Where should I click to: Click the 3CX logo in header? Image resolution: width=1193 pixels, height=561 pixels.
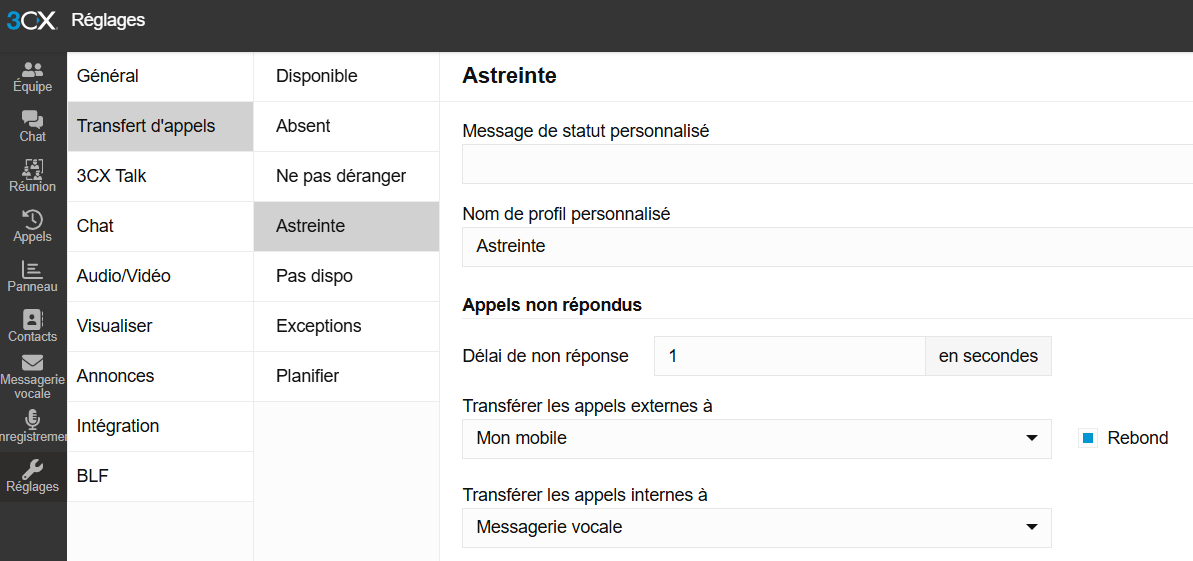pyautogui.click(x=32, y=21)
